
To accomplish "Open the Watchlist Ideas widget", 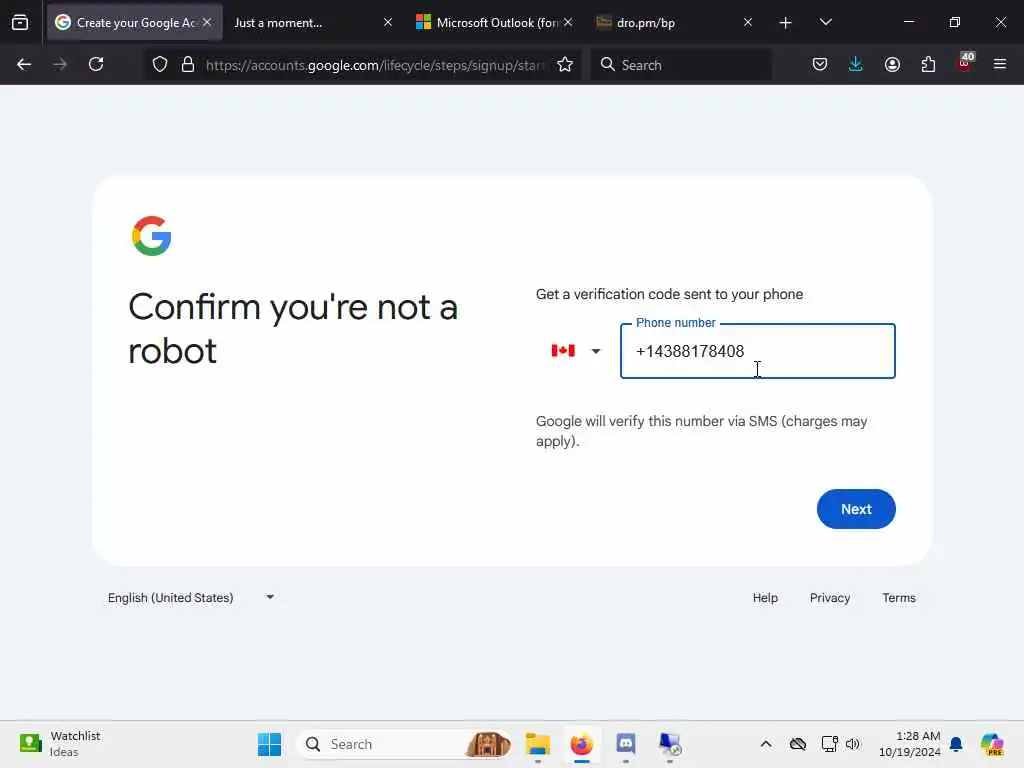I will click(x=60, y=744).
